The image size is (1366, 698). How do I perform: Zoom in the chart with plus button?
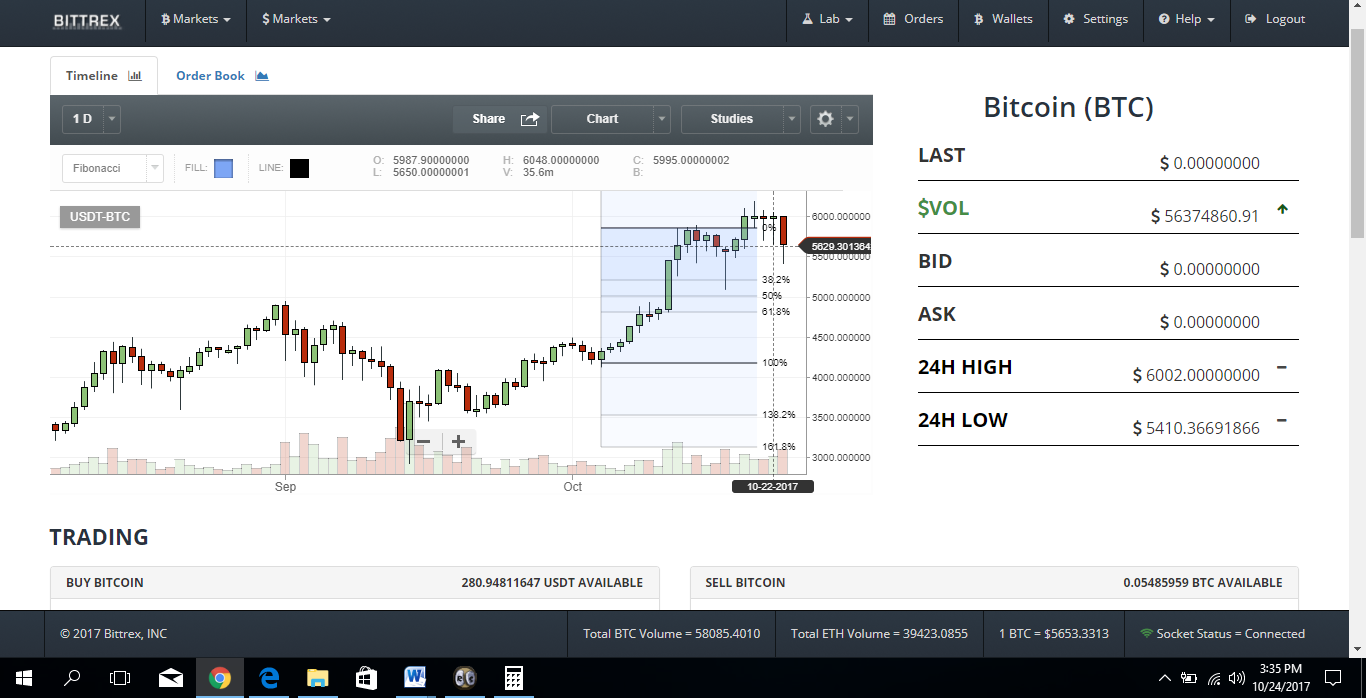458,441
